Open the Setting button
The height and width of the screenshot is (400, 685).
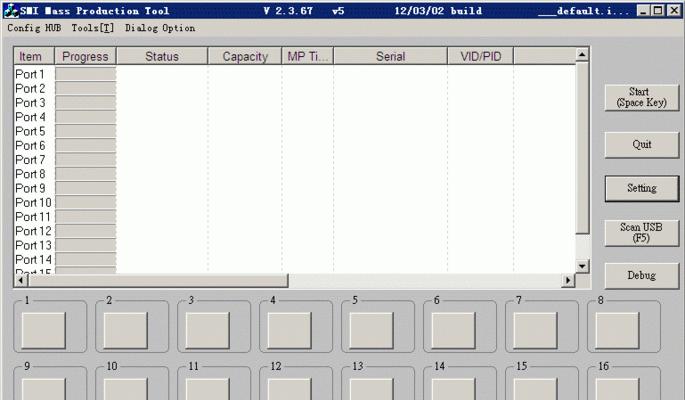pos(642,188)
